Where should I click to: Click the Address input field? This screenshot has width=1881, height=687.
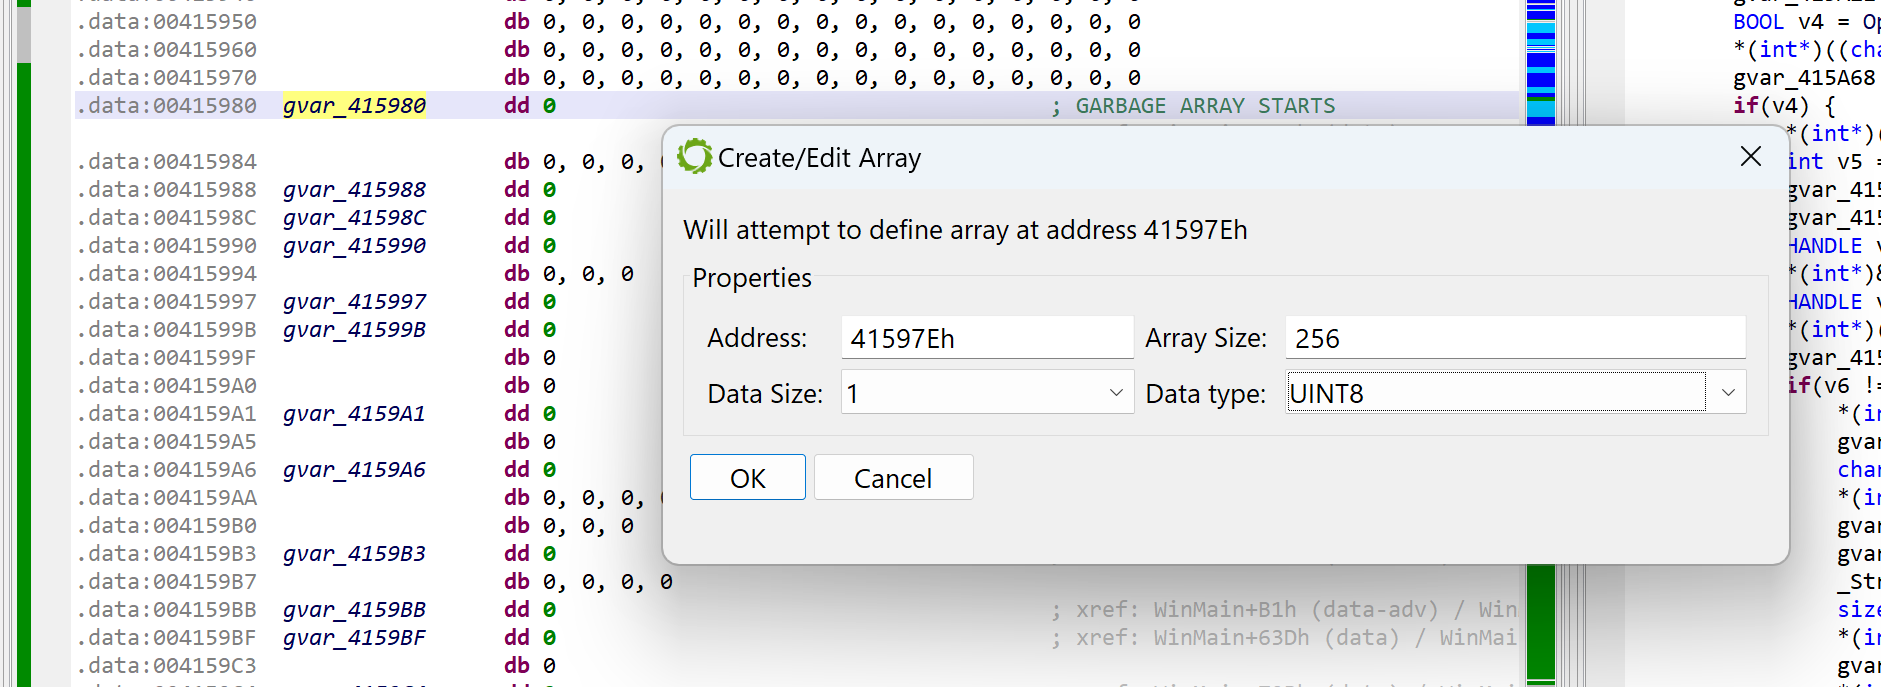point(987,338)
